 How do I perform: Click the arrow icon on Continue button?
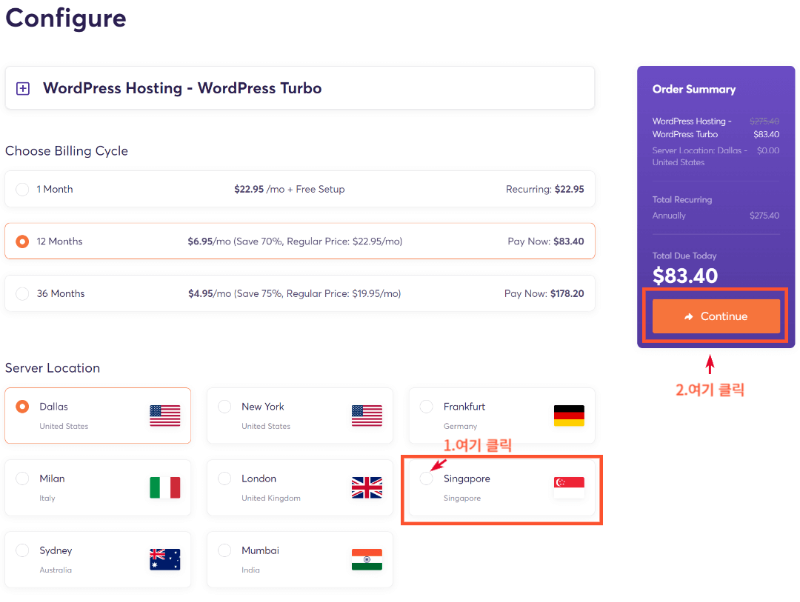click(x=689, y=317)
